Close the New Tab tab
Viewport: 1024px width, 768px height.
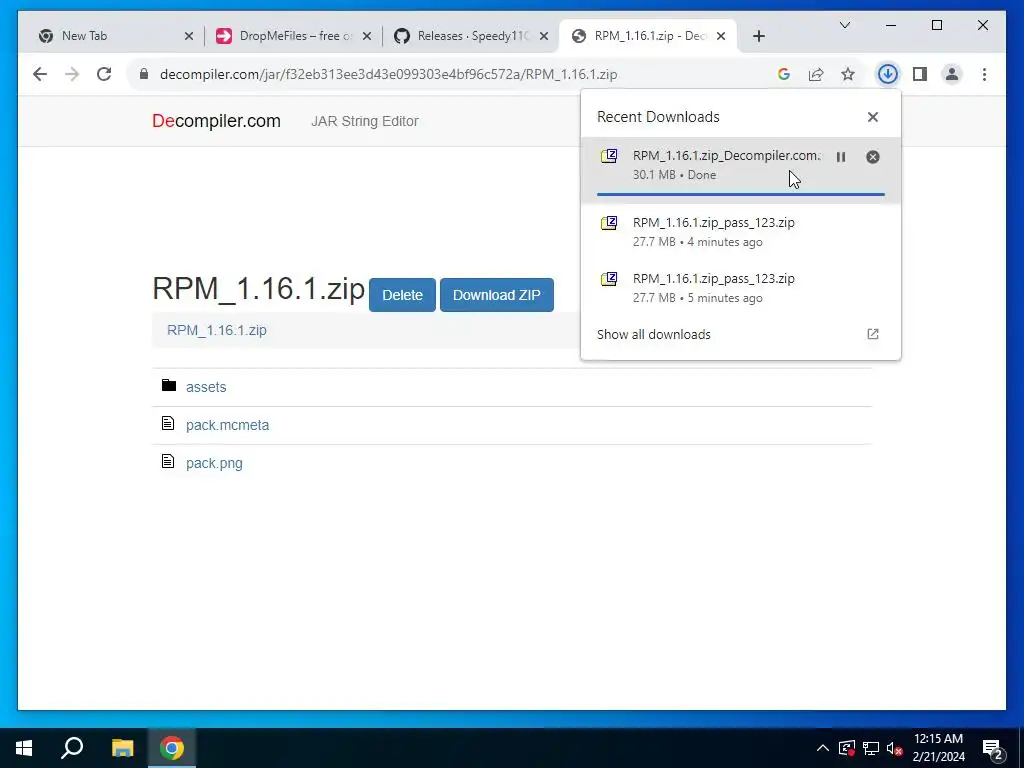(189, 36)
